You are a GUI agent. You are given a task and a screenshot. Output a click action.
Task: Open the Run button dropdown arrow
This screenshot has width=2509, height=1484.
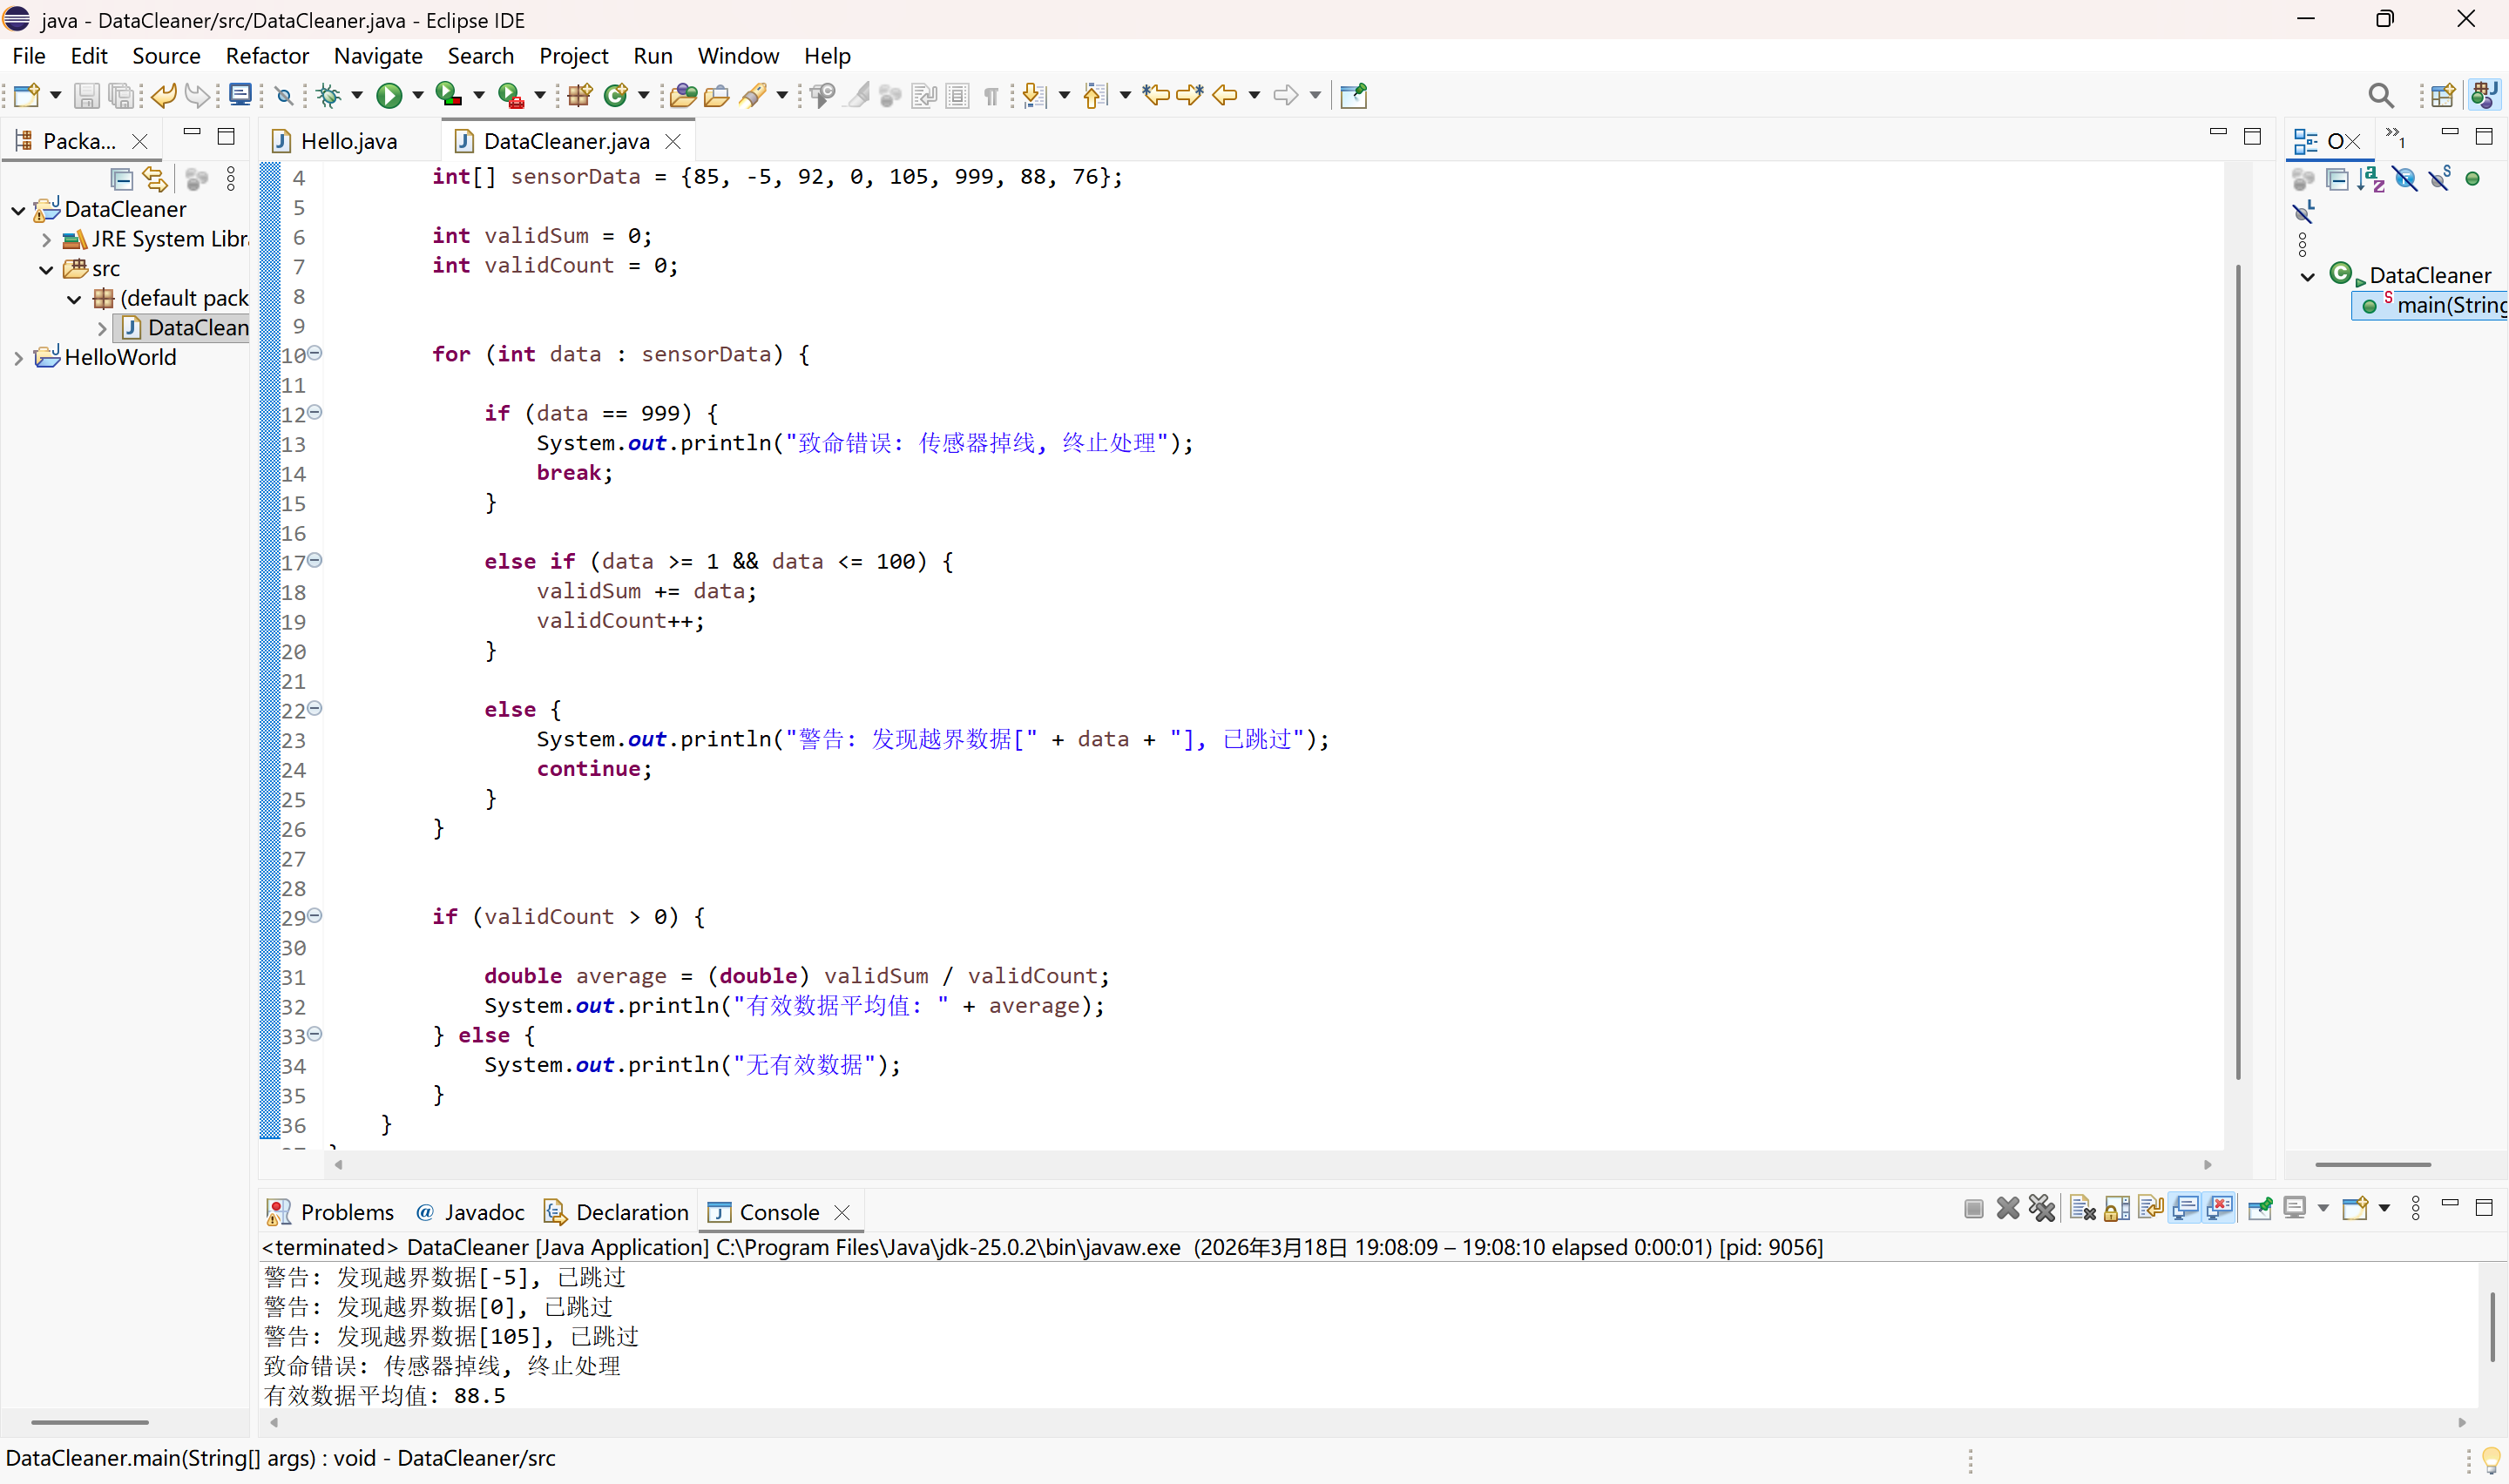click(418, 96)
